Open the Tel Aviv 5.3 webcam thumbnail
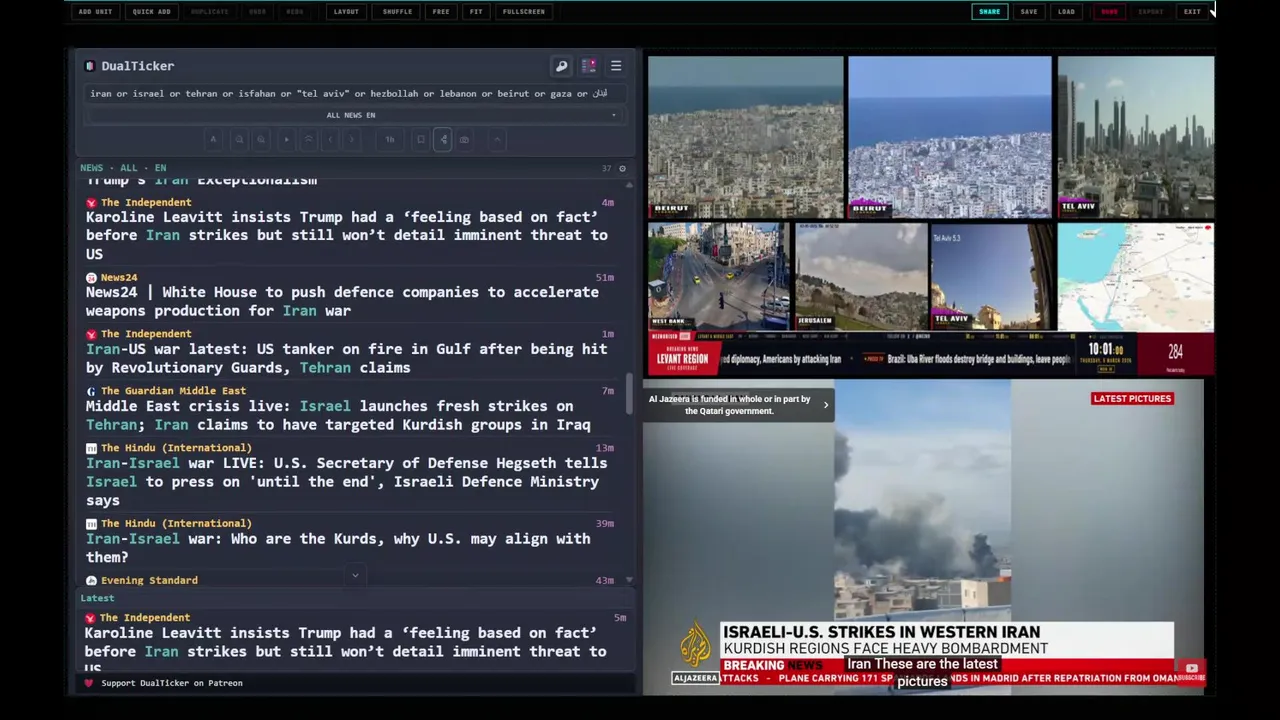This screenshot has height=720, width=1280. pos(992,276)
